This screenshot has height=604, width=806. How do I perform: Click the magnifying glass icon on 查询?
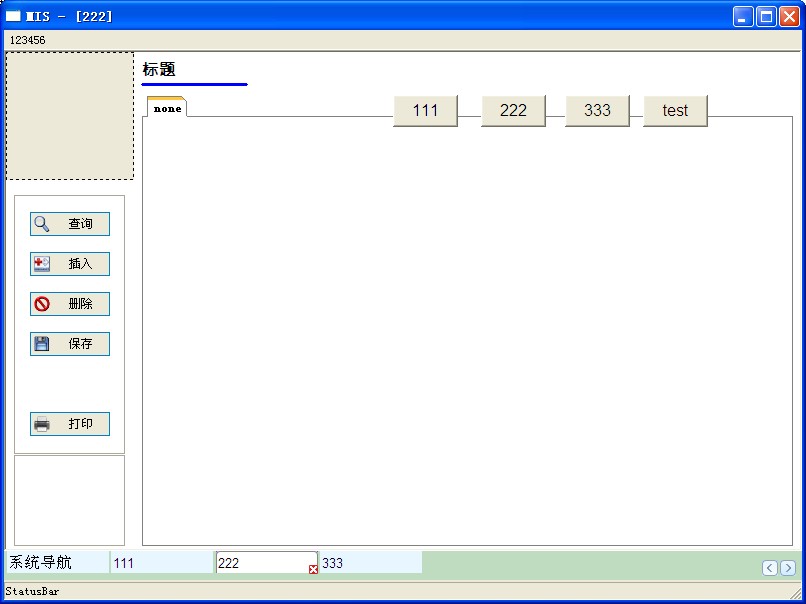click(x=42, y=224)
